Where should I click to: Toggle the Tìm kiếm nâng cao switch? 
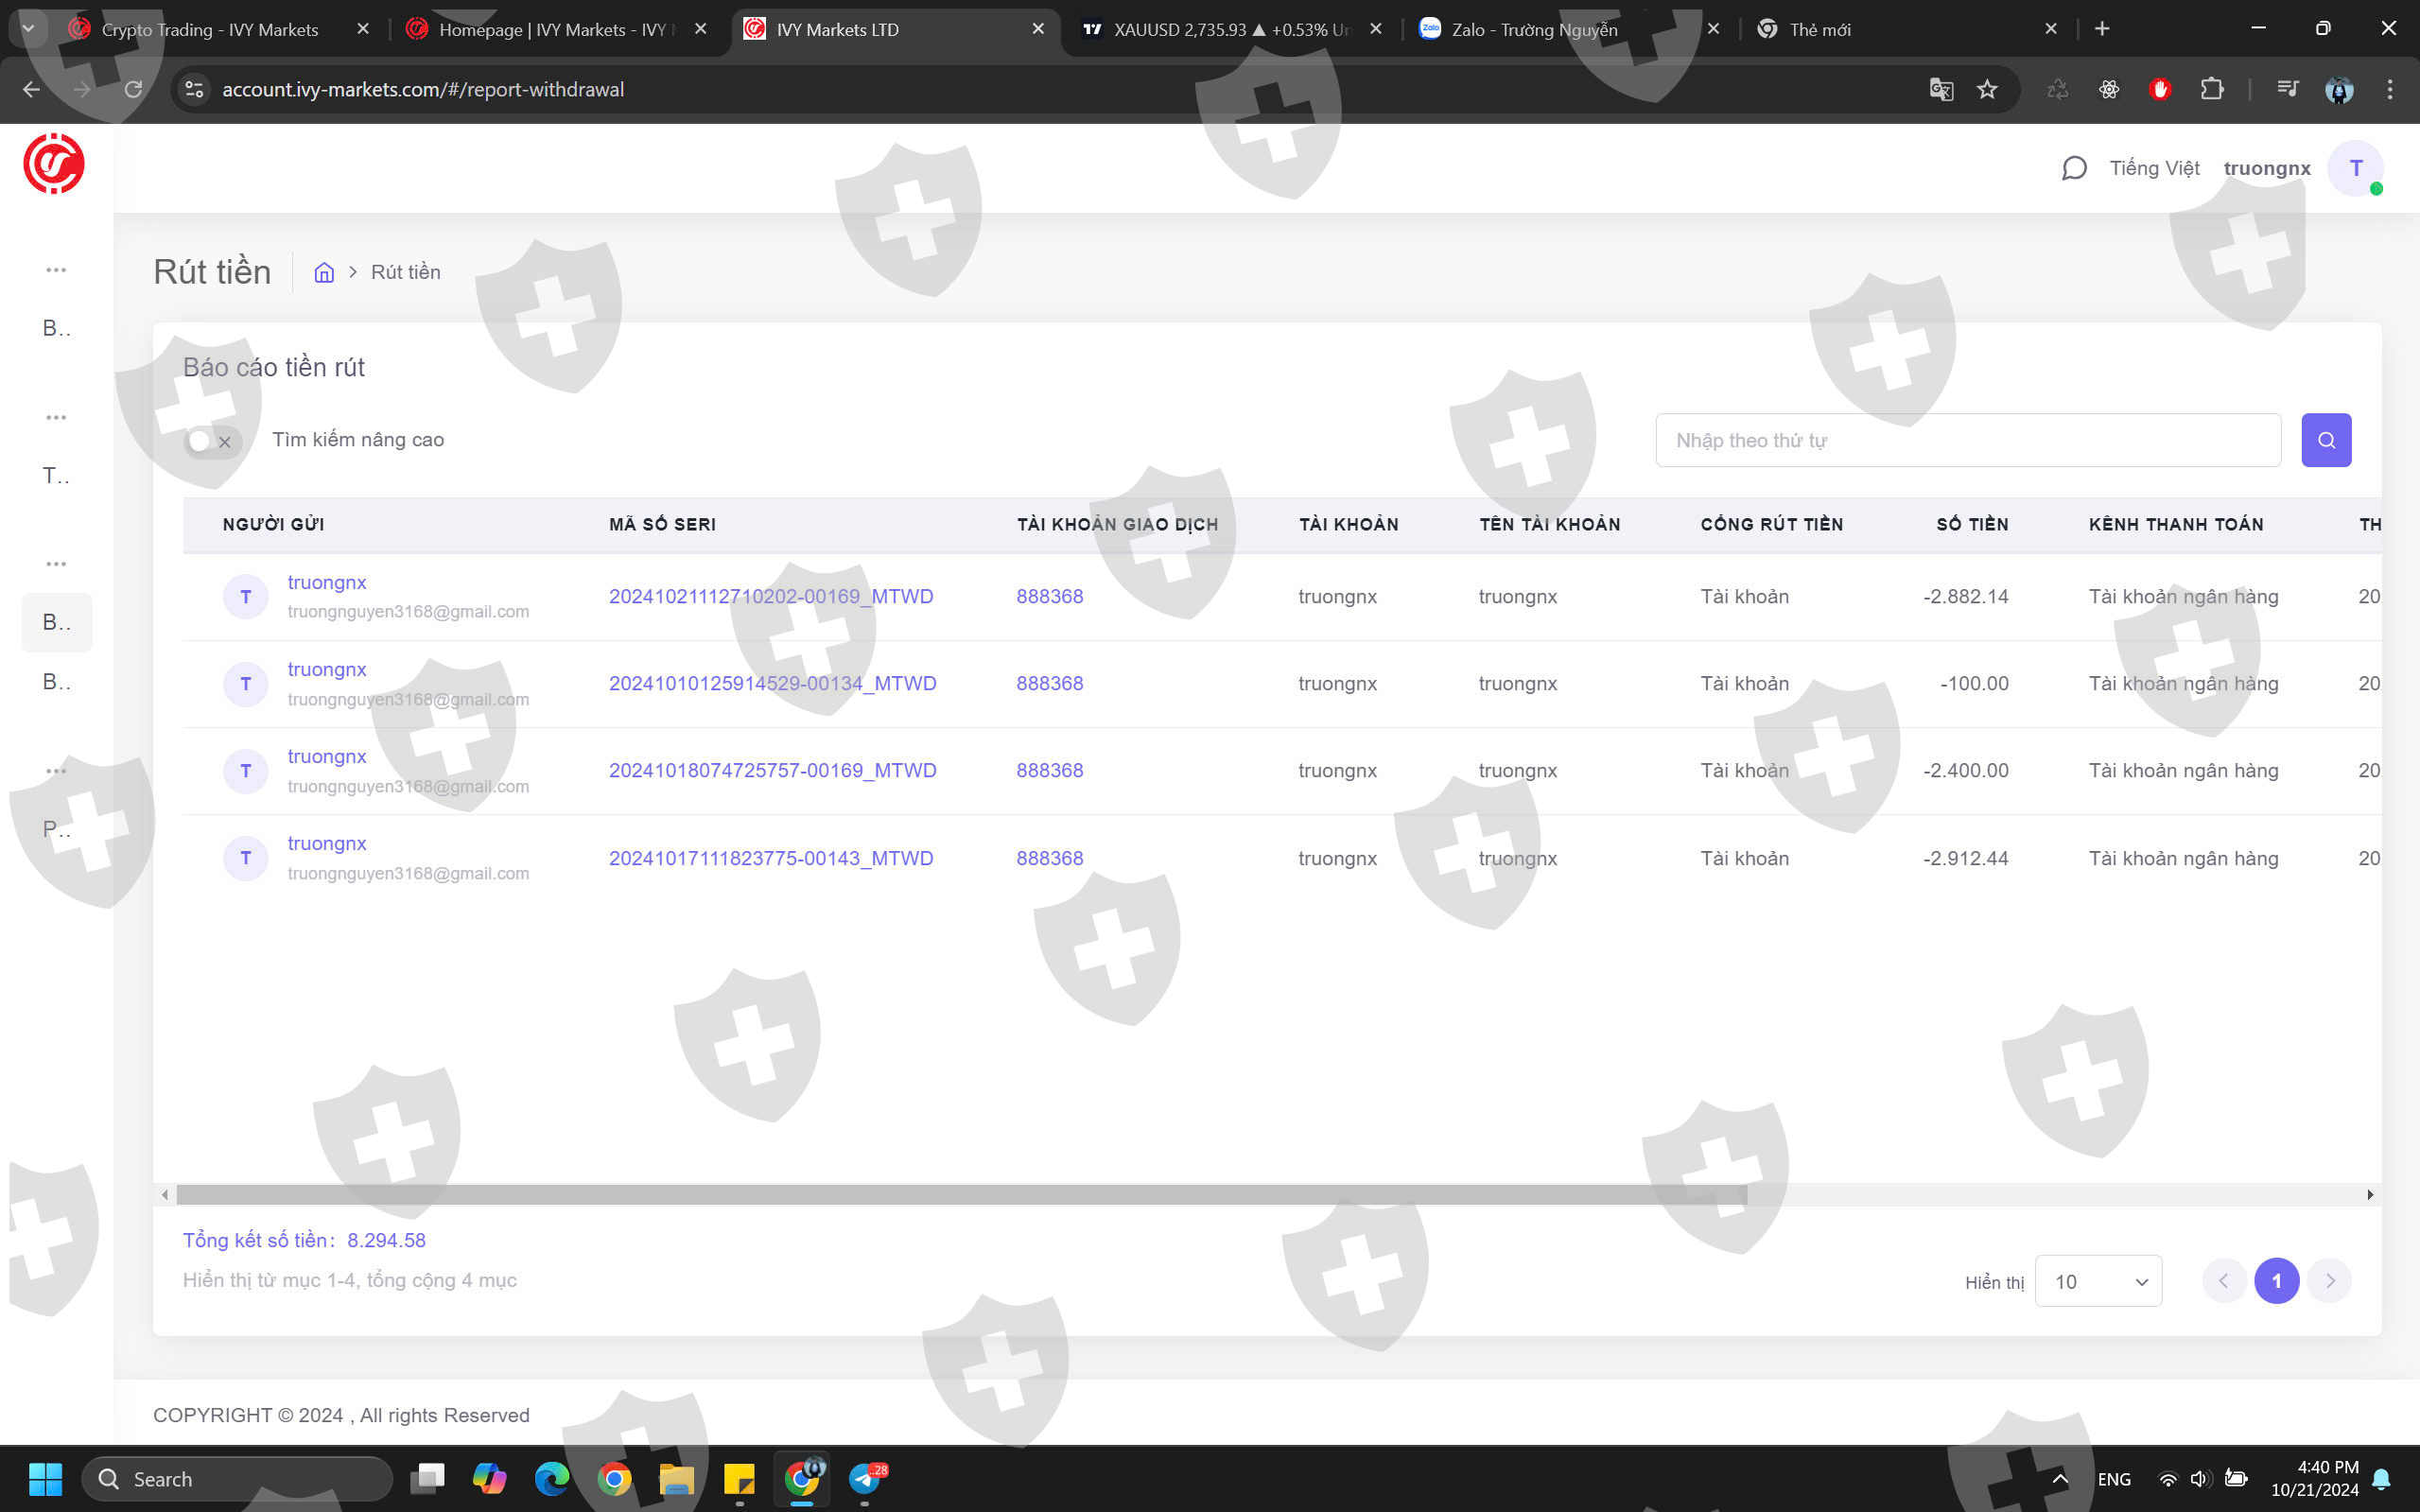tap(212, 441)
